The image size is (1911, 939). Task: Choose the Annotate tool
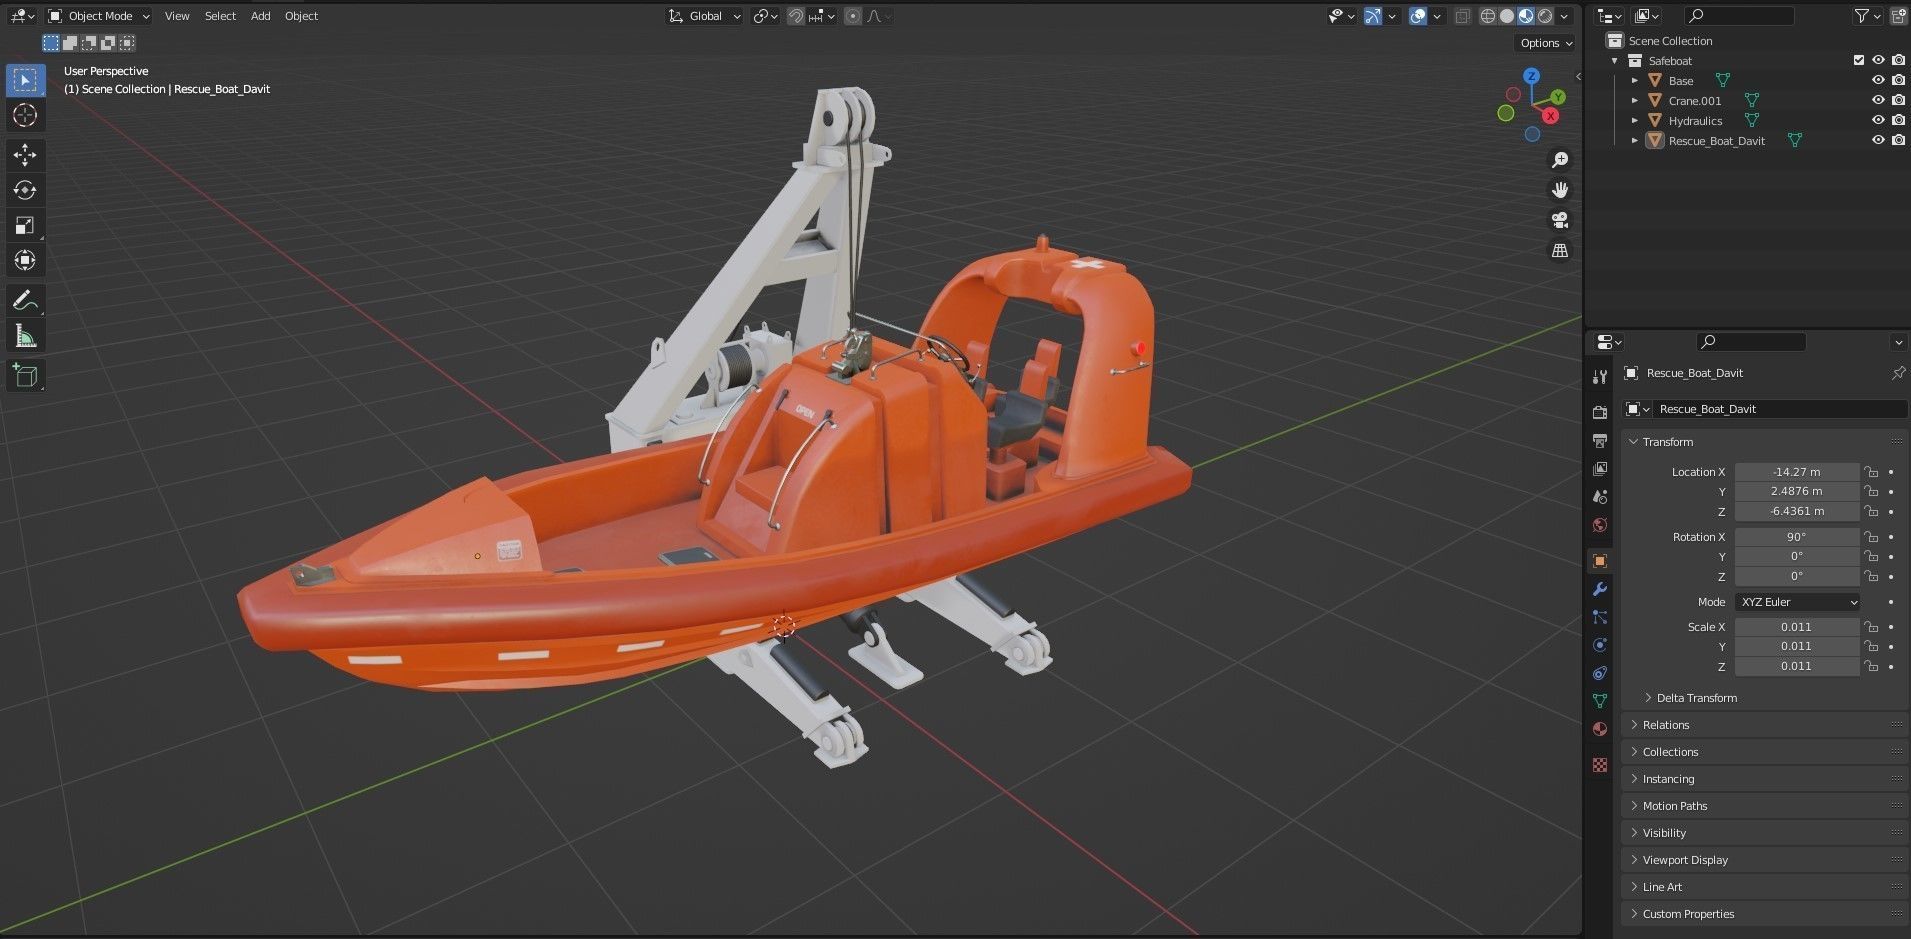[x=25, y=300]
